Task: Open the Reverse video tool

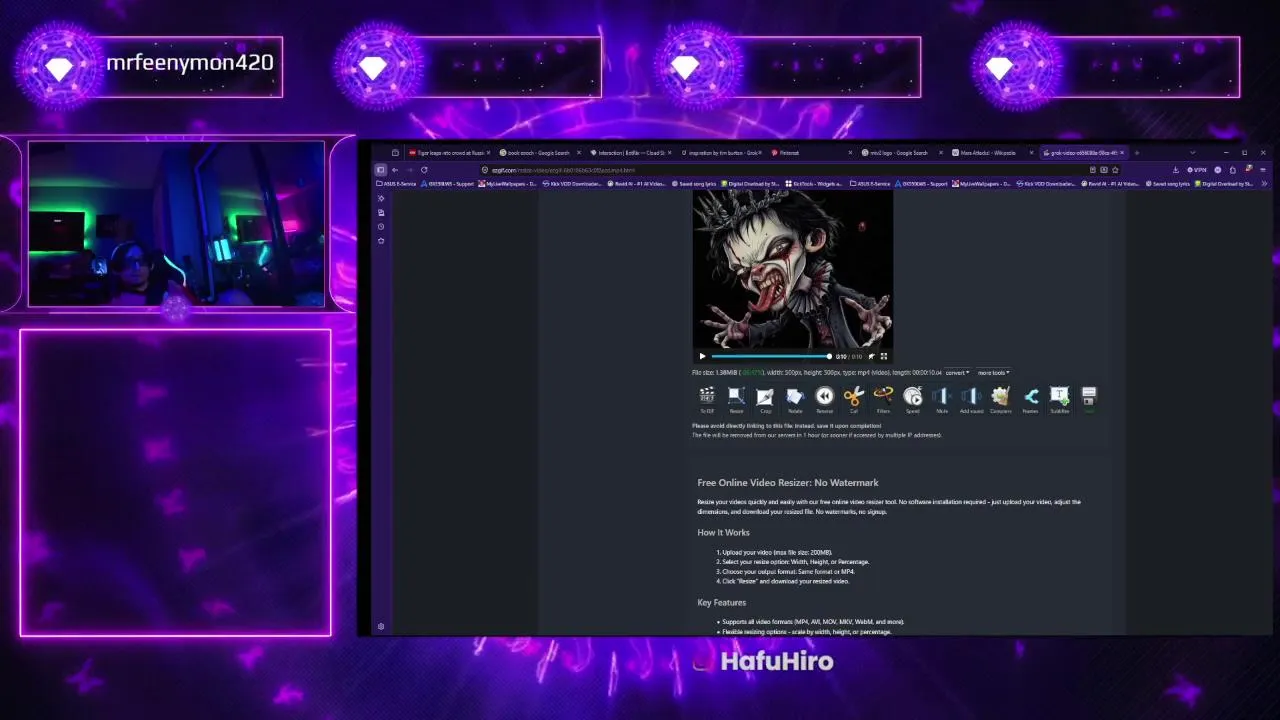Action: [x=824, y=400]
